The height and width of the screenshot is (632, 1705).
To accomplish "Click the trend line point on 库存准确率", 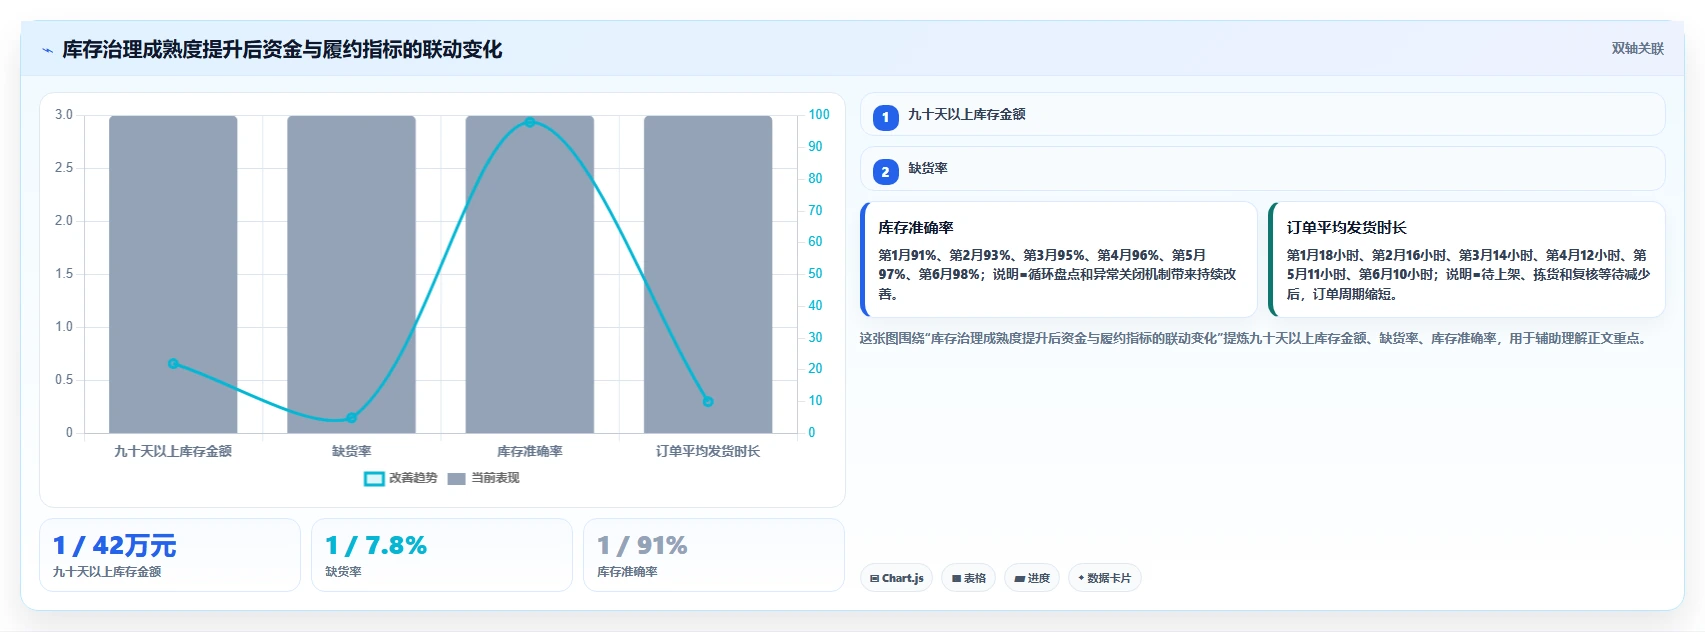I will coord(530,123).
